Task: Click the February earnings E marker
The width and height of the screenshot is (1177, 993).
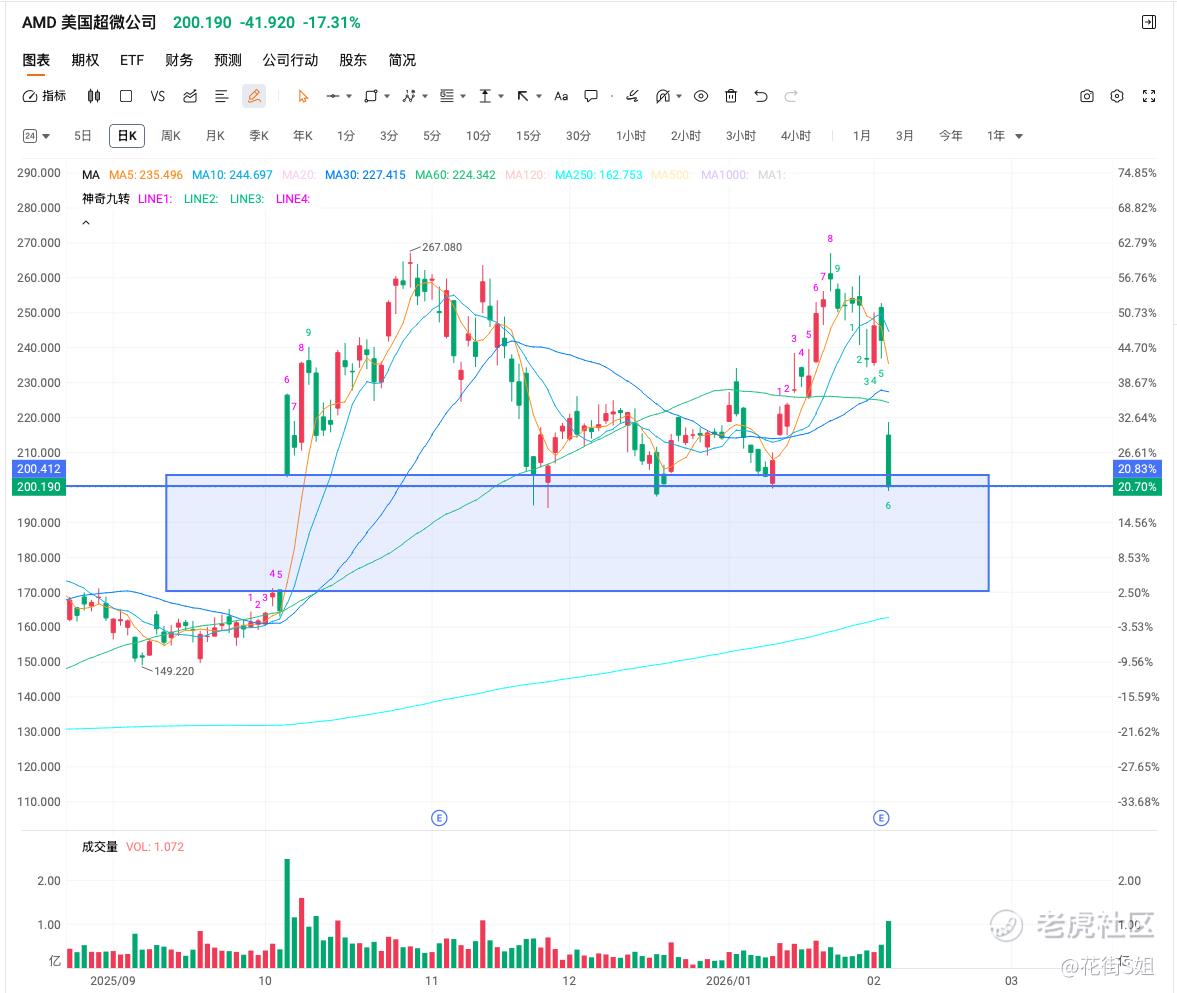Action: (x=881, y=818)
